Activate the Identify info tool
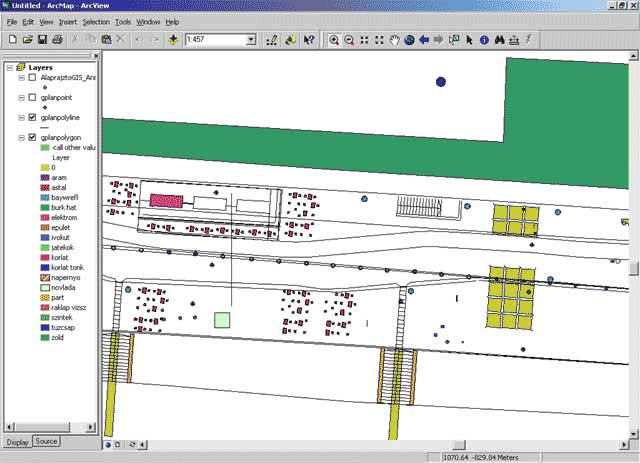Image resolution: width=640 pixels, height=463 pixels. 484,40
